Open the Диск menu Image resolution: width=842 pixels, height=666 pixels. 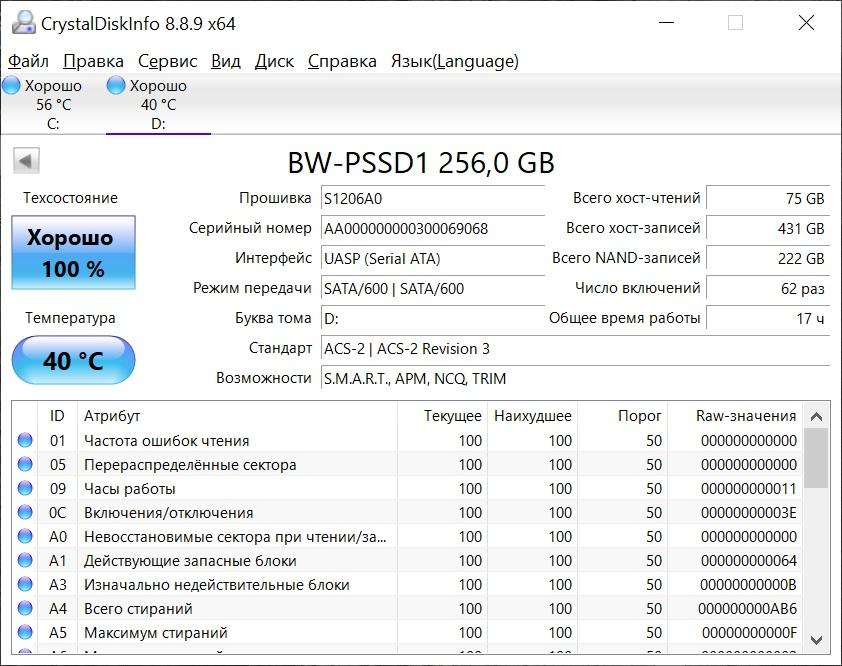[274, 61]
